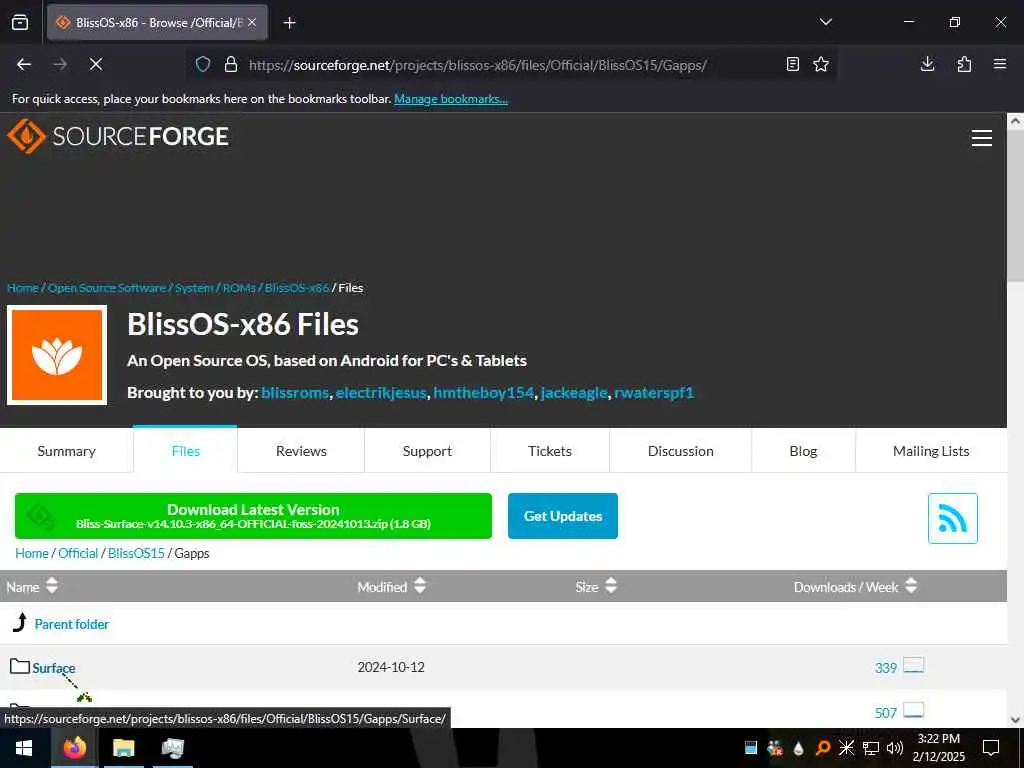Click the Surface folder icon

pyautogui.click(x=20, y=666)
